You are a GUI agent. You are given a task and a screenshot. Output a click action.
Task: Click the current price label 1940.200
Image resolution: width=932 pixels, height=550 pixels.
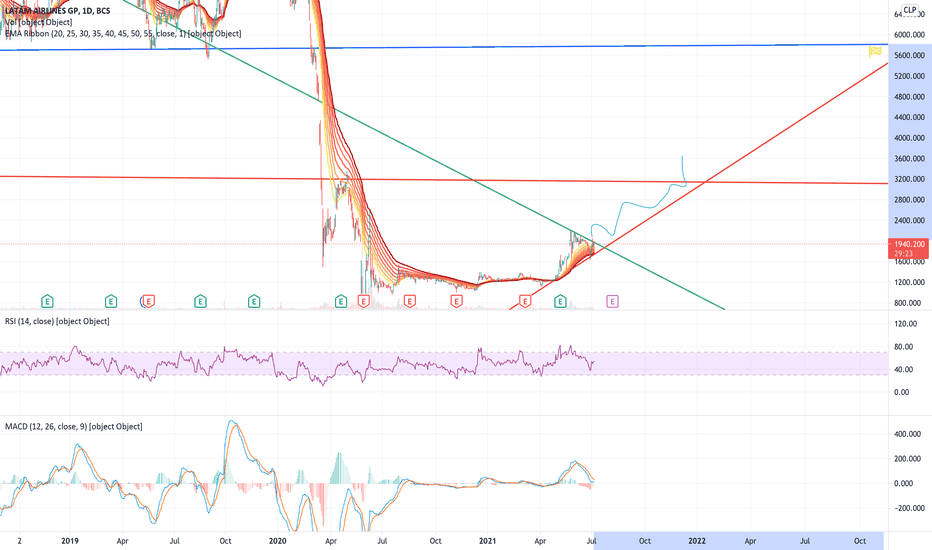(909, 244)
